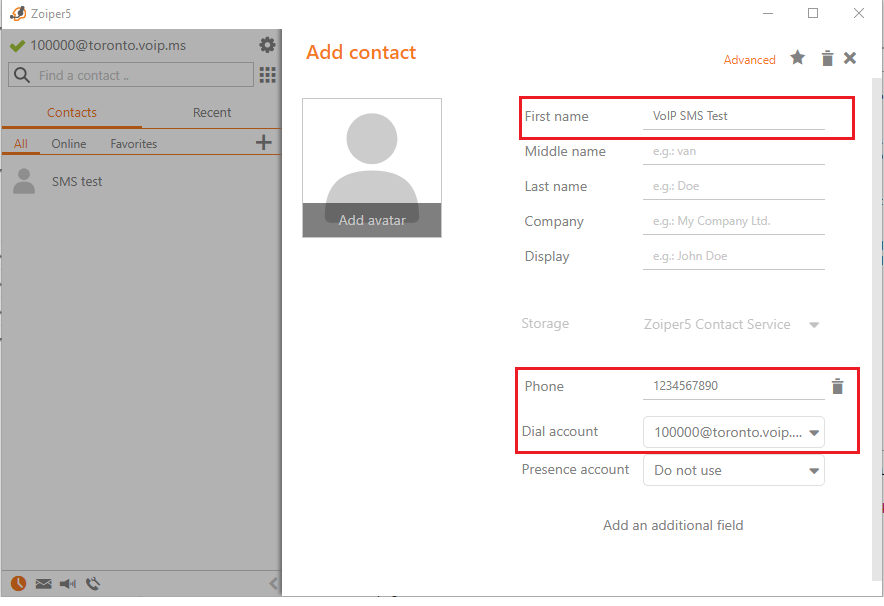Viewport: 884px width, 606px height.
Task: Open the settings gear menu
Action: [x=266, y=44]
